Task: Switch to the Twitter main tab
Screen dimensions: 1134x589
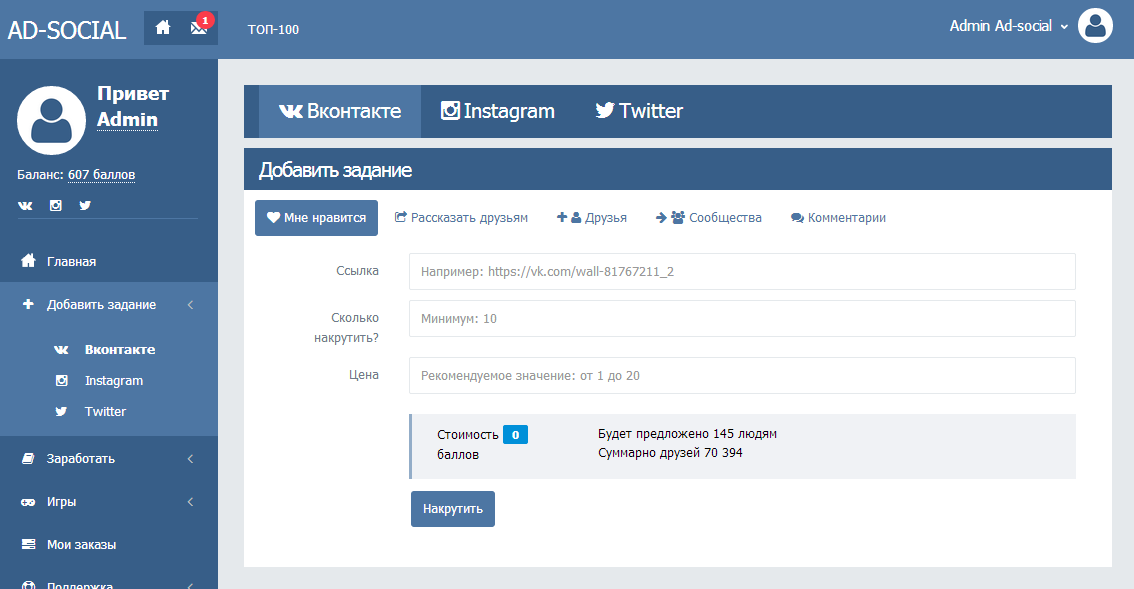Action: (639, 111)
